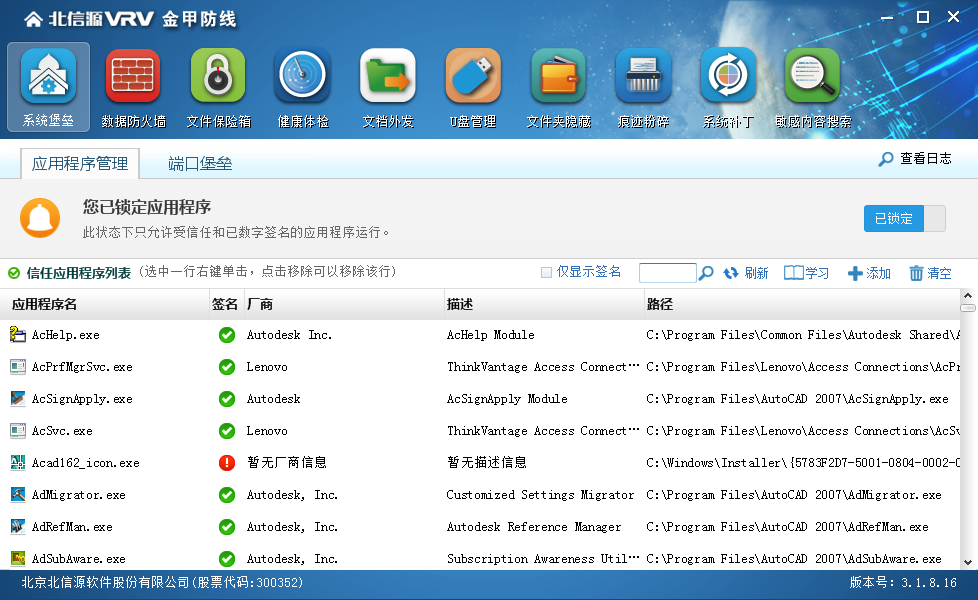The image size is (978, 600).
Task: Select the AdRefMan.exe row name
Action: (x=72, y=527)
